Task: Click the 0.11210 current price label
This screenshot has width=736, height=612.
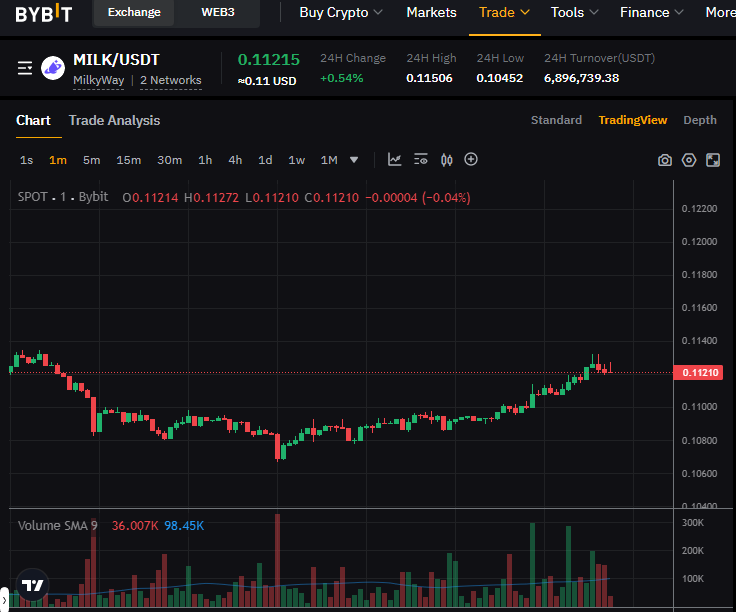Action: click(x=698, y=373)
